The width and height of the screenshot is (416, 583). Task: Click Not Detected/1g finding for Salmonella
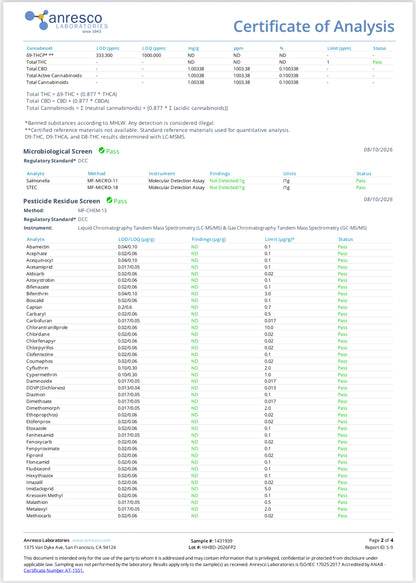pyautogui.click(x=227, y=181)
